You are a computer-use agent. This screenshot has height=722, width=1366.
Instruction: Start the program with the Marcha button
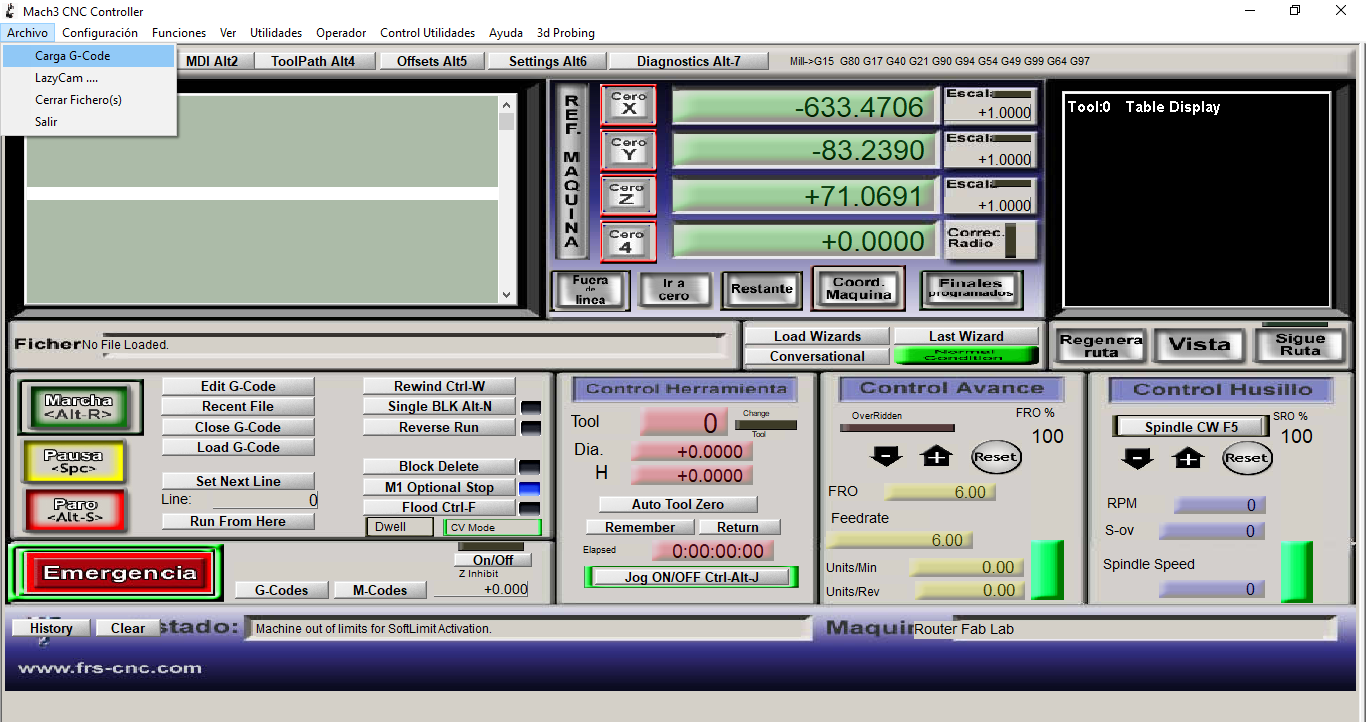coord(80,407)
